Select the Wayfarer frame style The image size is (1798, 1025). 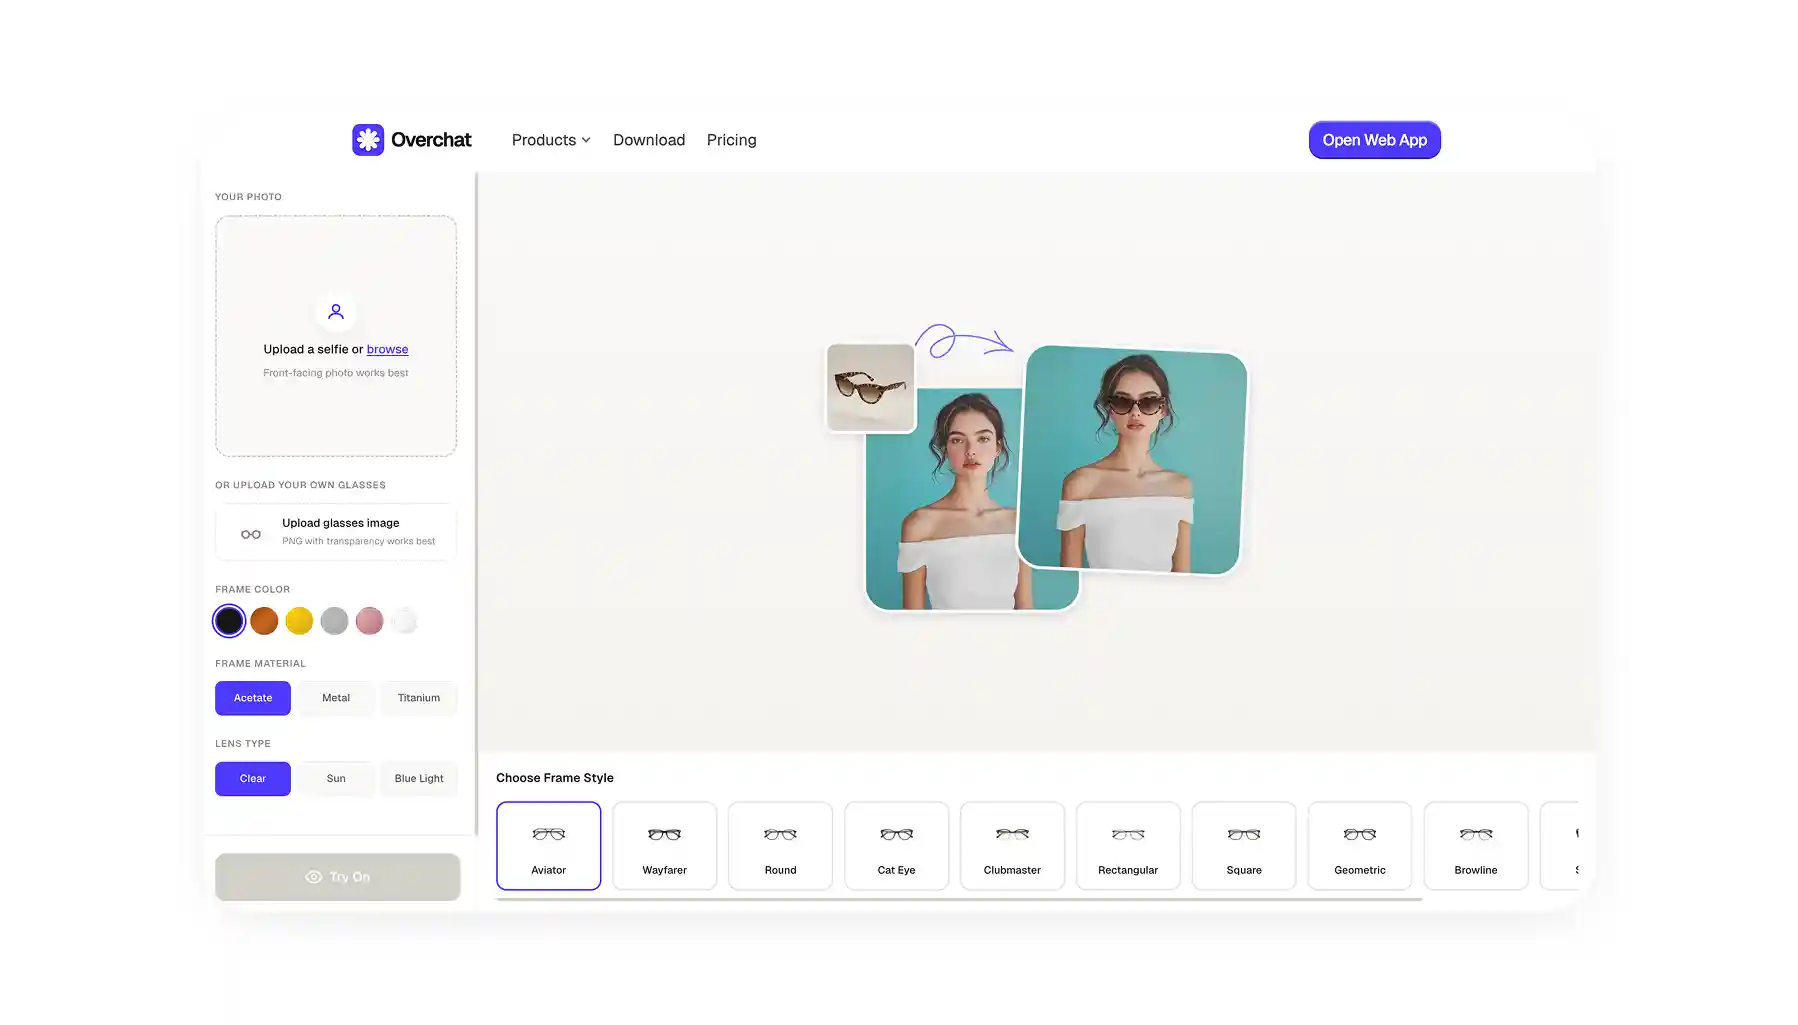664,845
